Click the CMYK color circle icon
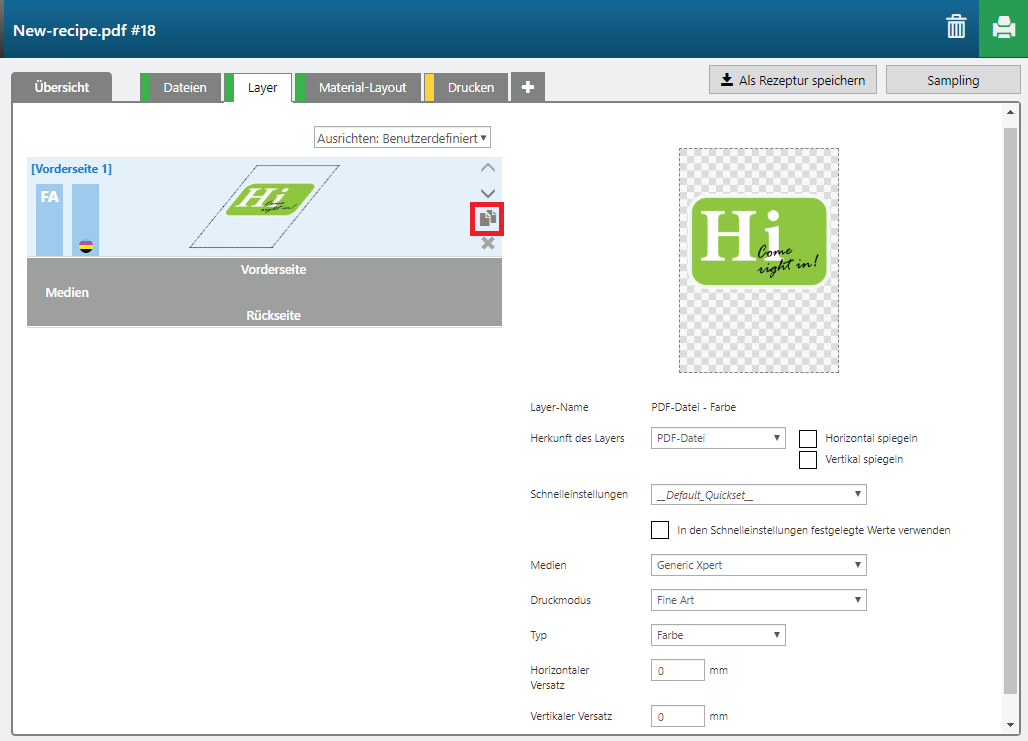Image resolution: width=1028 pixels, height=741 pixels. click(86, 246)
